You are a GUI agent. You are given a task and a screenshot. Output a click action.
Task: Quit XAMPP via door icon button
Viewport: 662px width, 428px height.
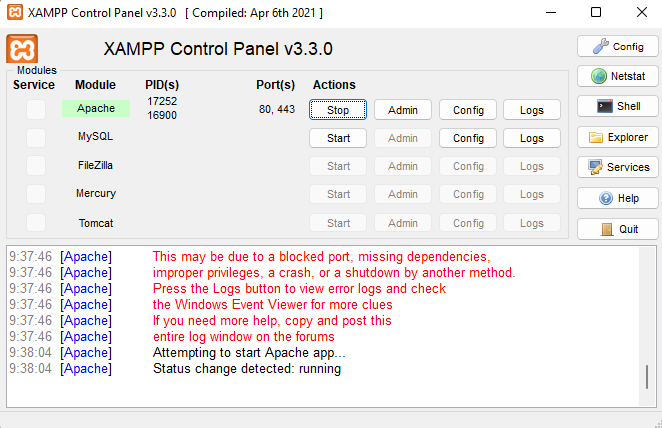tap(617, 228)
